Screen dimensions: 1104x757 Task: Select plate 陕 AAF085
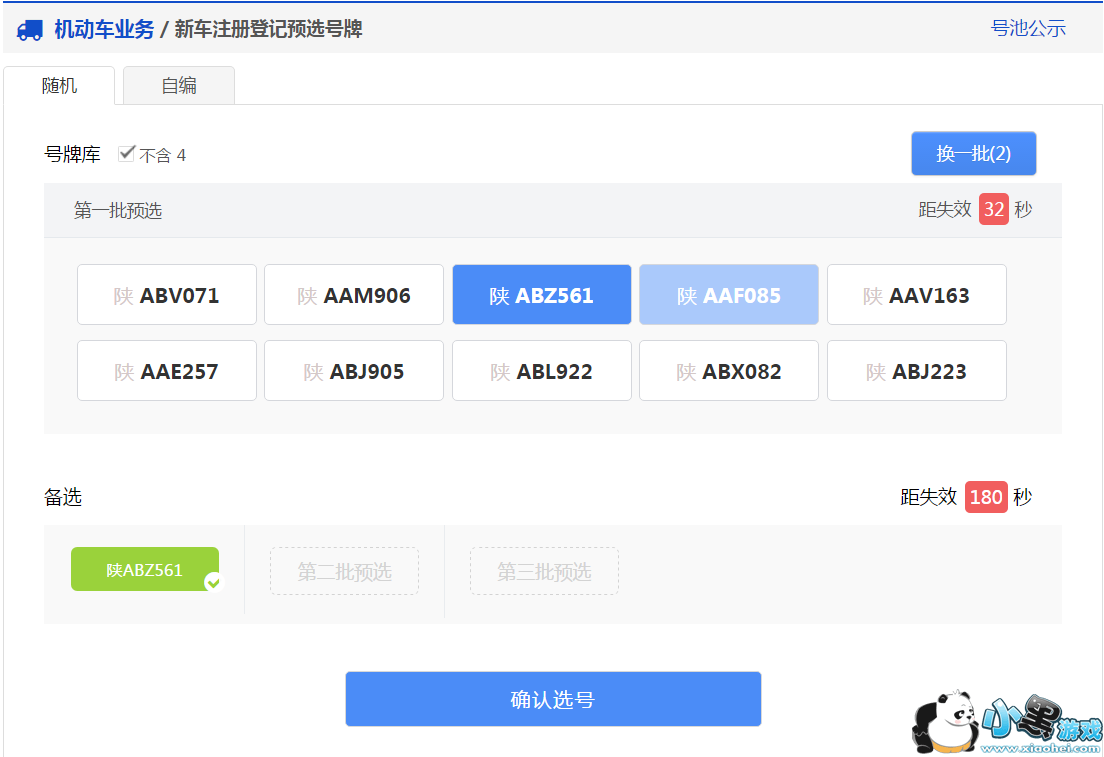point(729,295)
